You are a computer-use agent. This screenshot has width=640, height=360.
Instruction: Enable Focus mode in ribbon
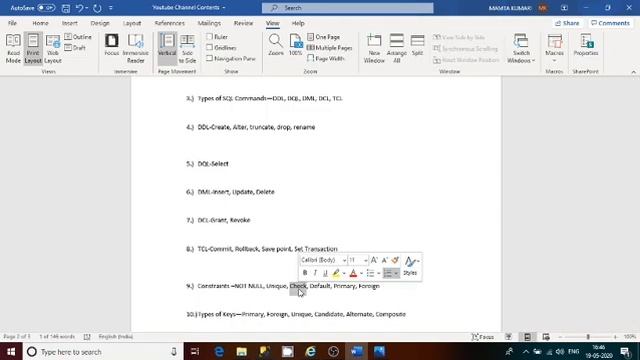(111, 45)
